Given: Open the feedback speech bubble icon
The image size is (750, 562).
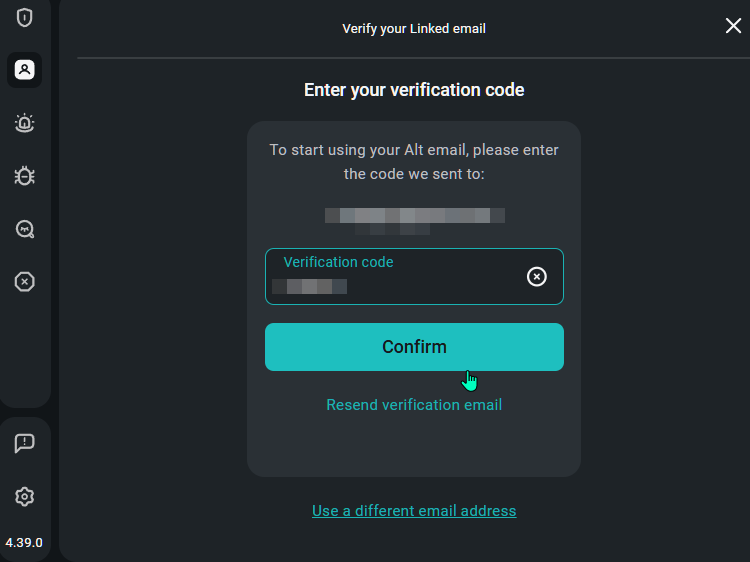Looking at the screenshot, I should point(25,443).
